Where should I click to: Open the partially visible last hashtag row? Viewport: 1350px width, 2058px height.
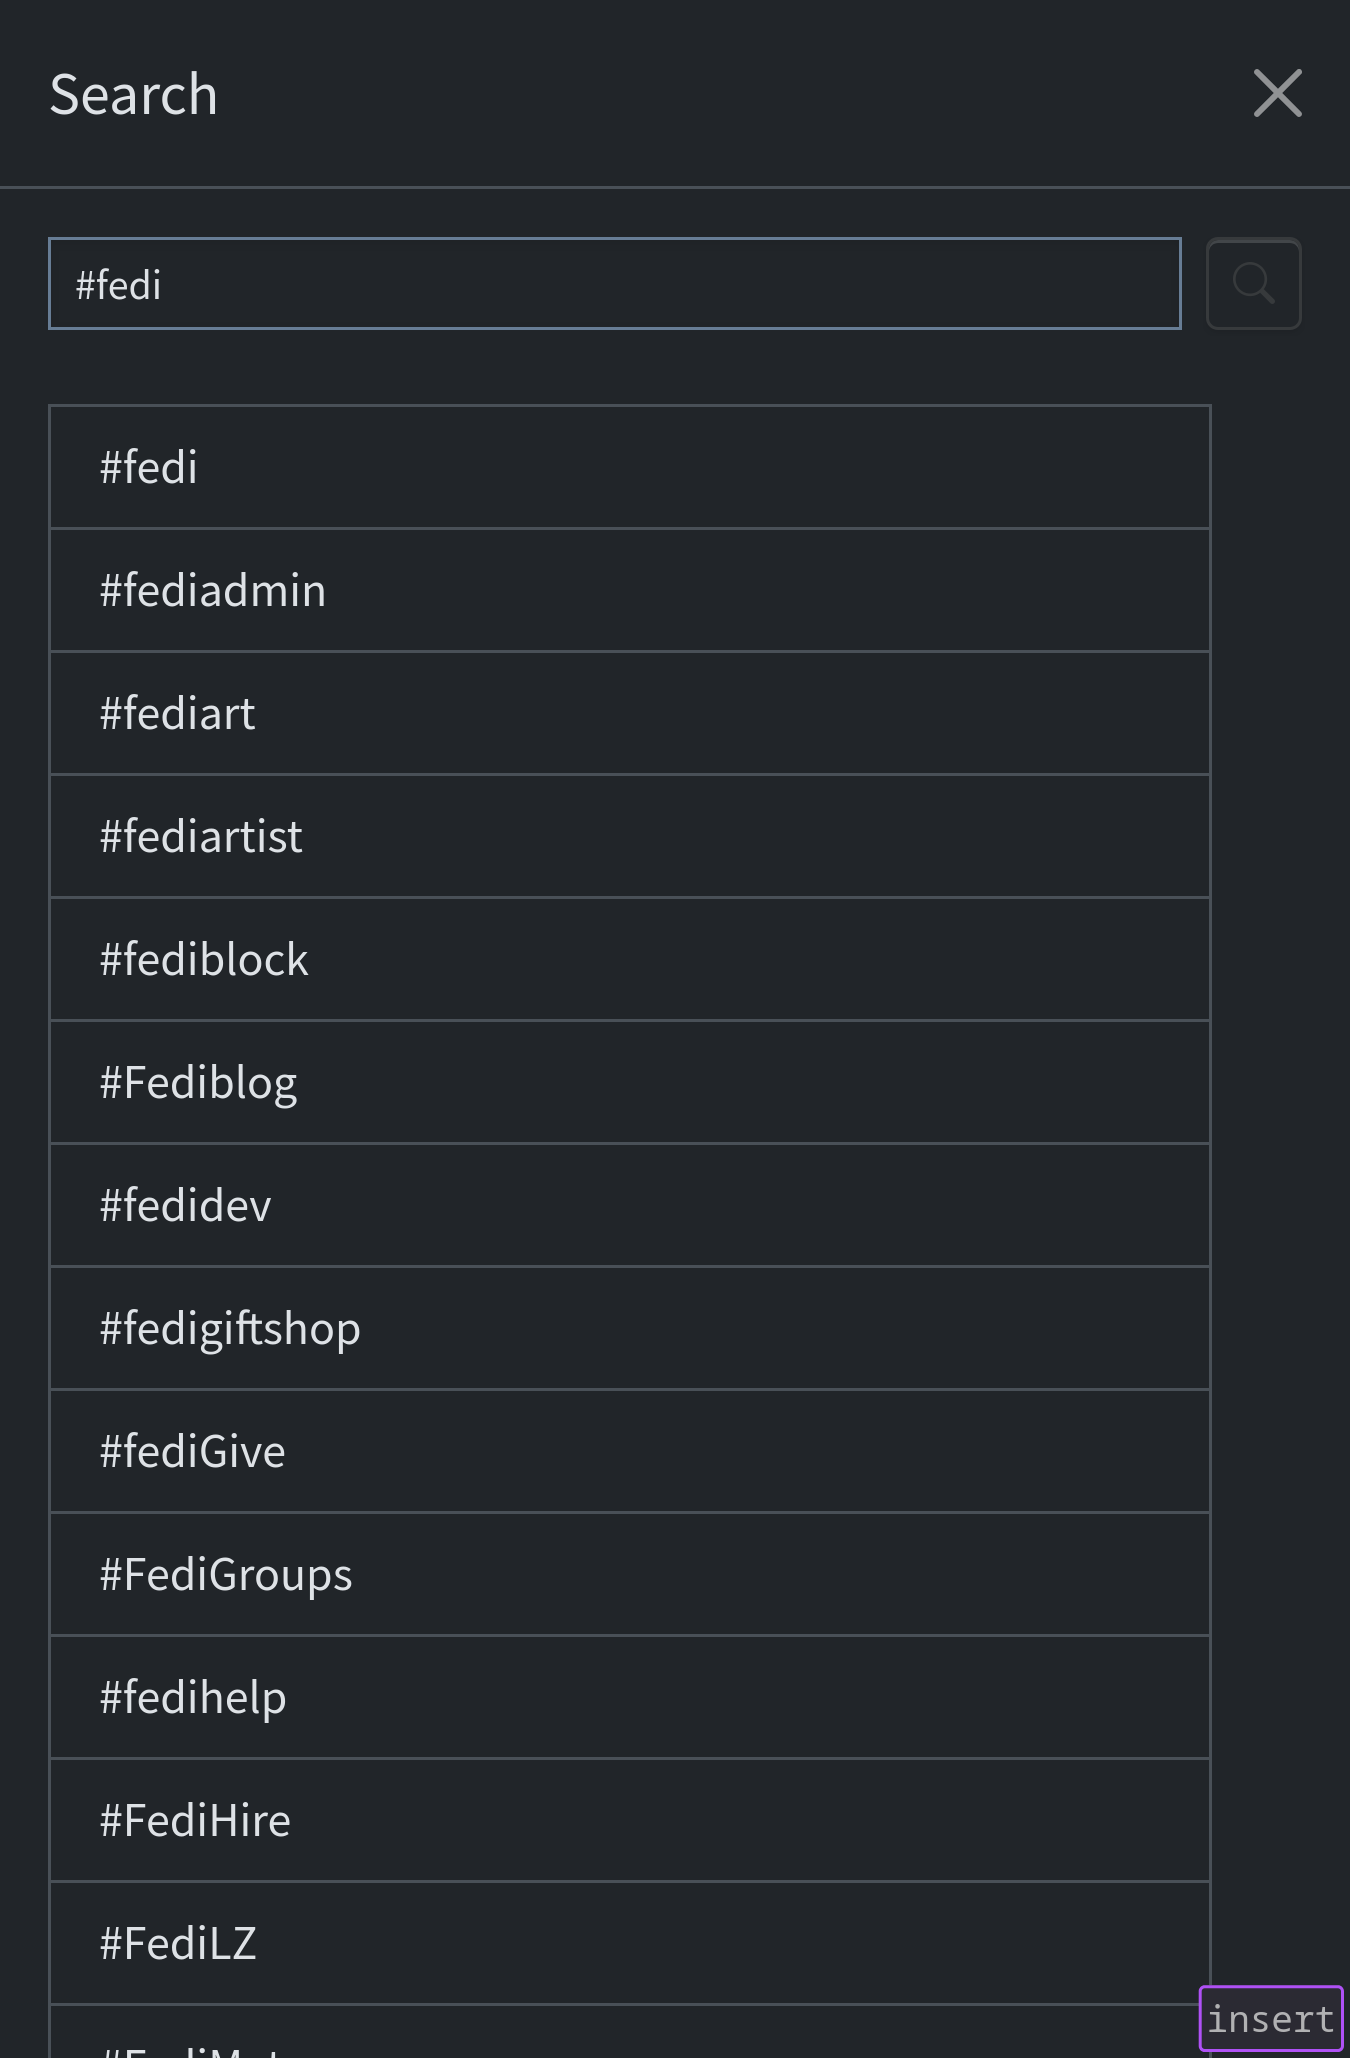tap(630, 2032)
